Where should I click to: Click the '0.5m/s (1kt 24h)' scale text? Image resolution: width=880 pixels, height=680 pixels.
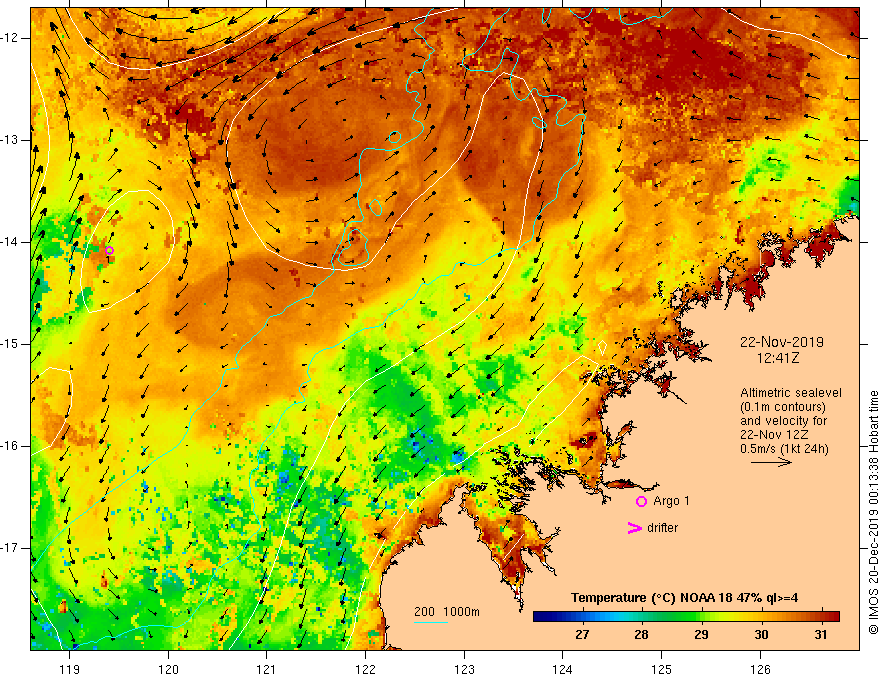784,449
